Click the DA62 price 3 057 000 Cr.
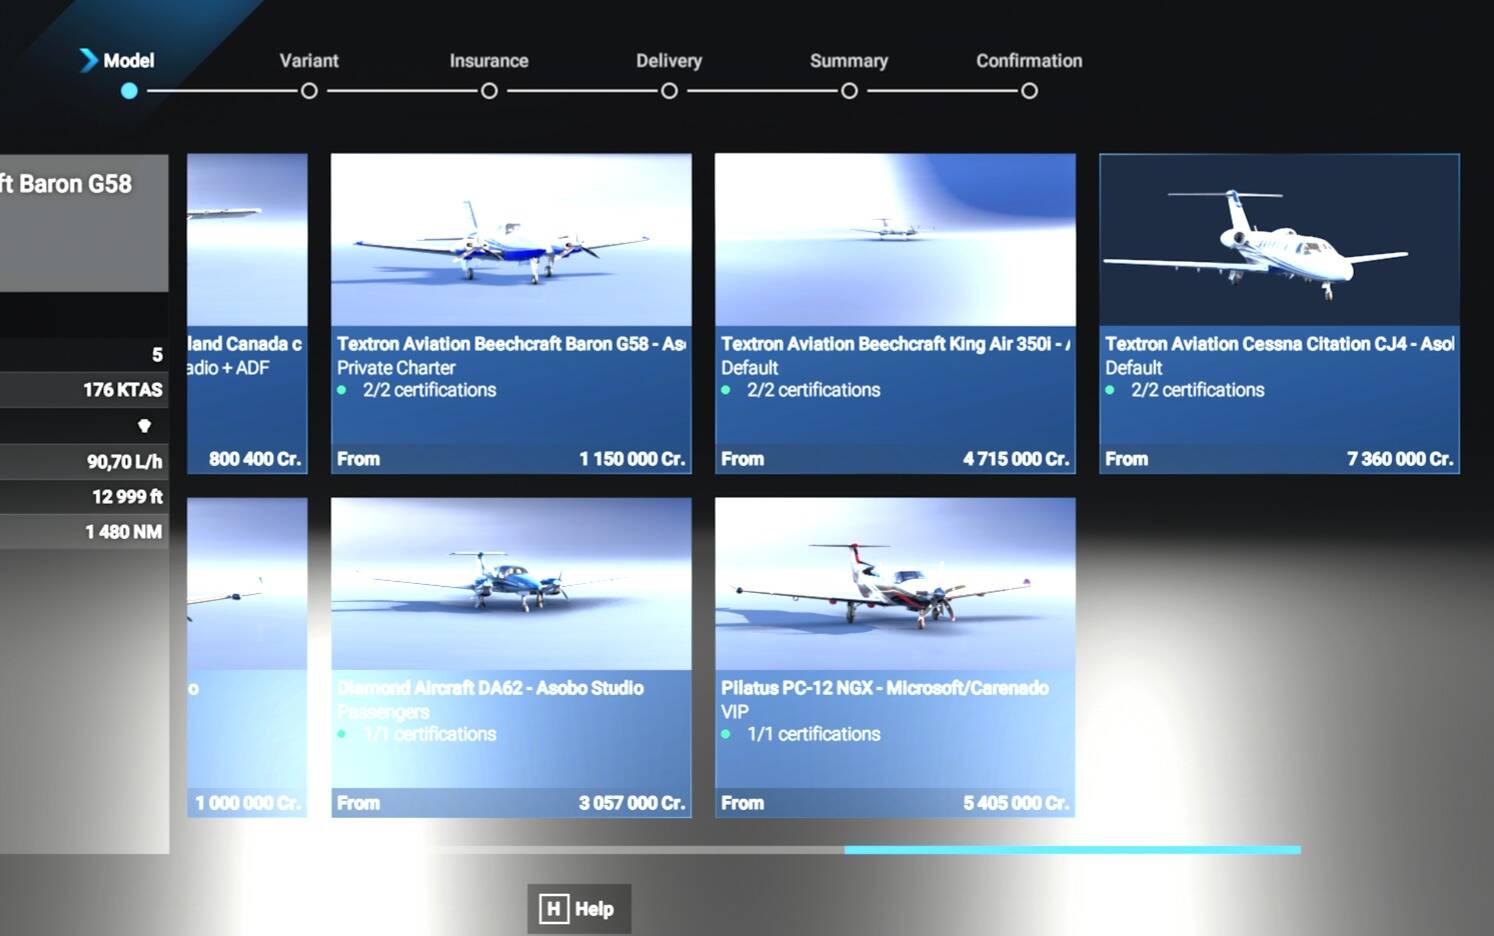 point(632,803)
